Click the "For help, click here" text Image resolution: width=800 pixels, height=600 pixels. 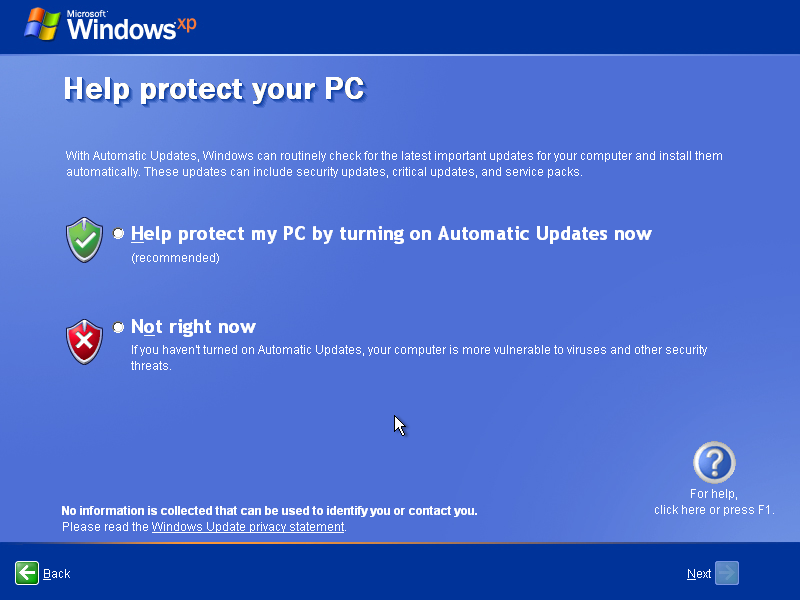pos(713,502)
